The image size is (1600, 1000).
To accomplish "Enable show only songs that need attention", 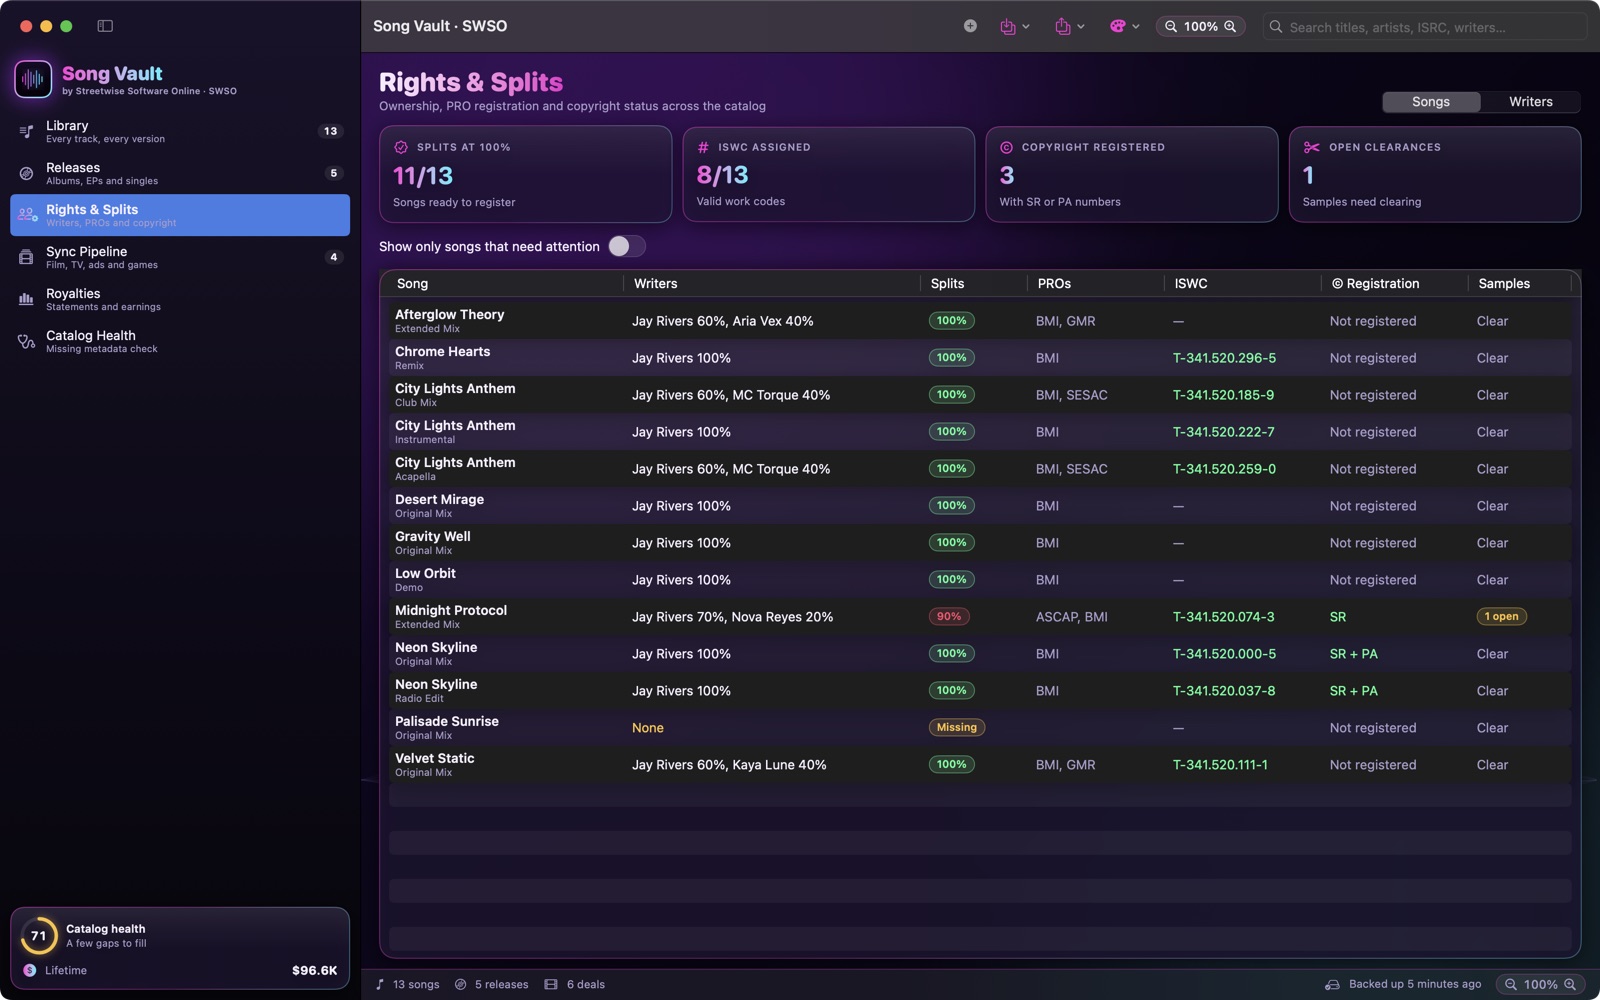I will [x=627, y=246].
